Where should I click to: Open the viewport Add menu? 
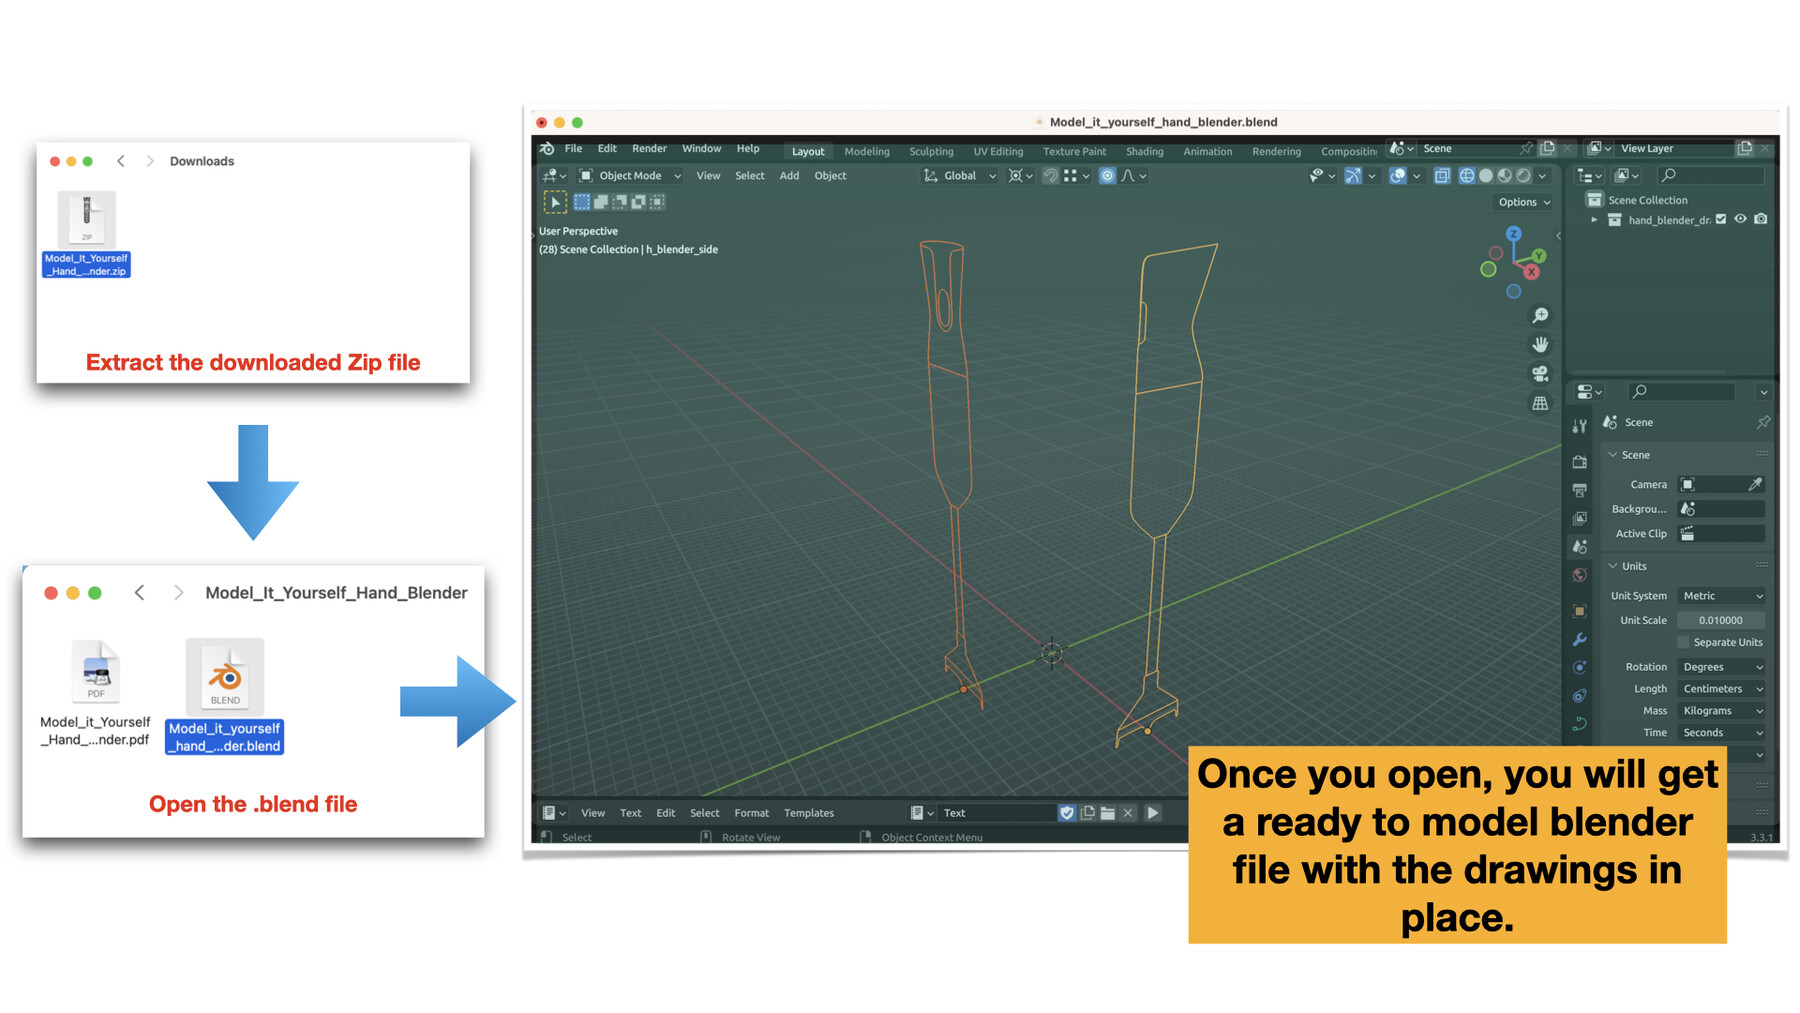pos(789,176)
